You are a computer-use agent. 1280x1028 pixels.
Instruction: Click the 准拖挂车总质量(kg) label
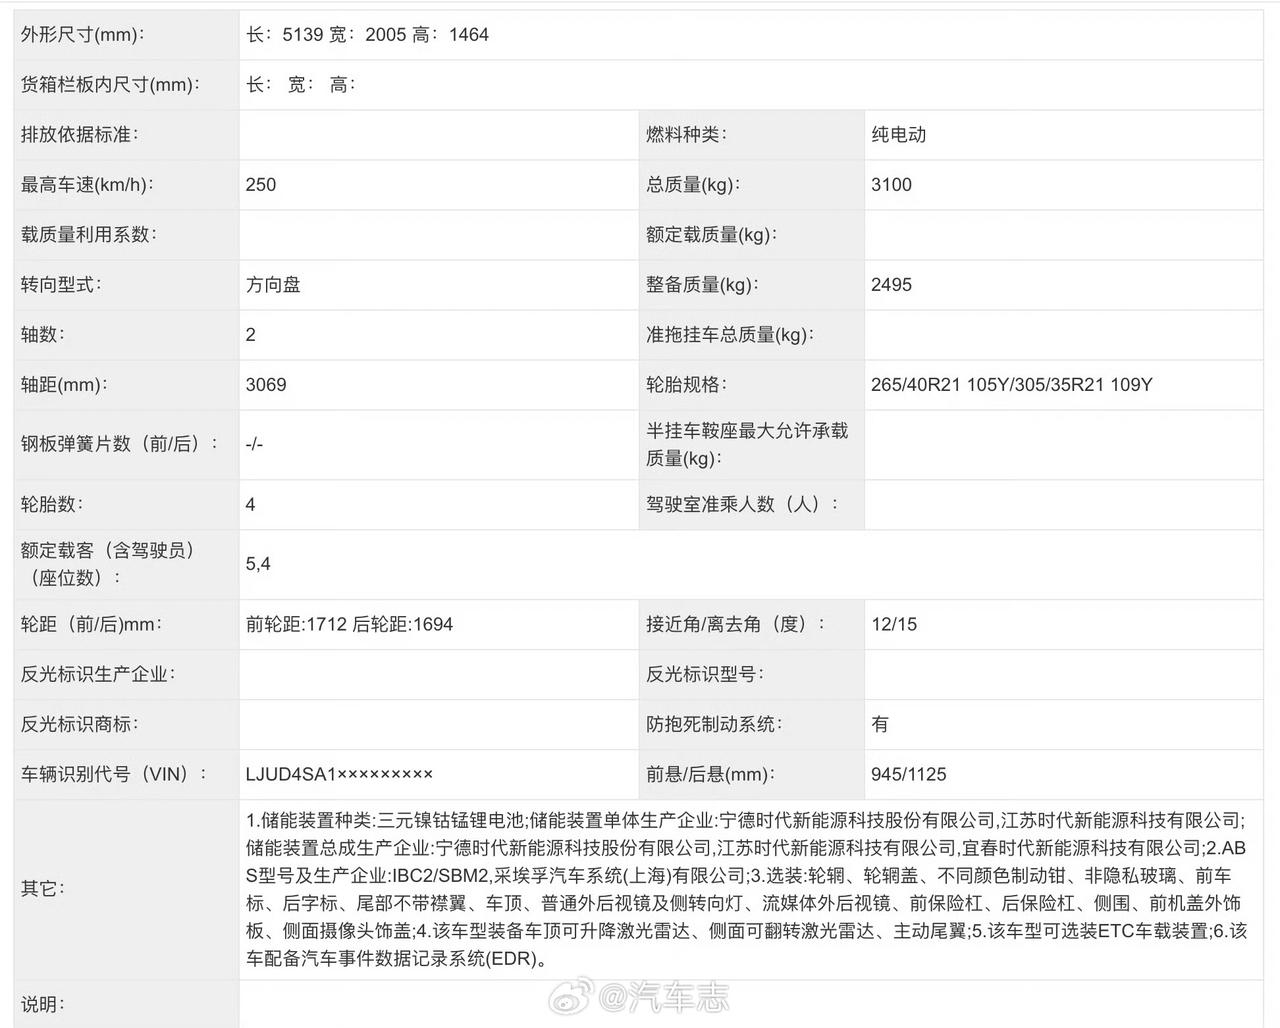(x=730, y=335)
